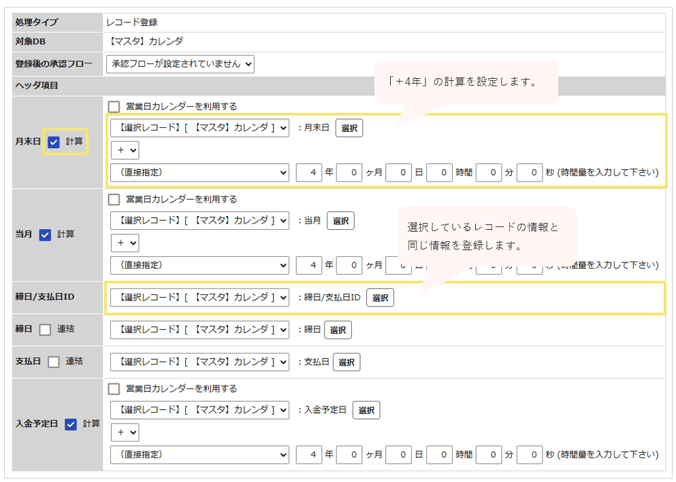Click 選択 button next to 締日

point(338,330)
